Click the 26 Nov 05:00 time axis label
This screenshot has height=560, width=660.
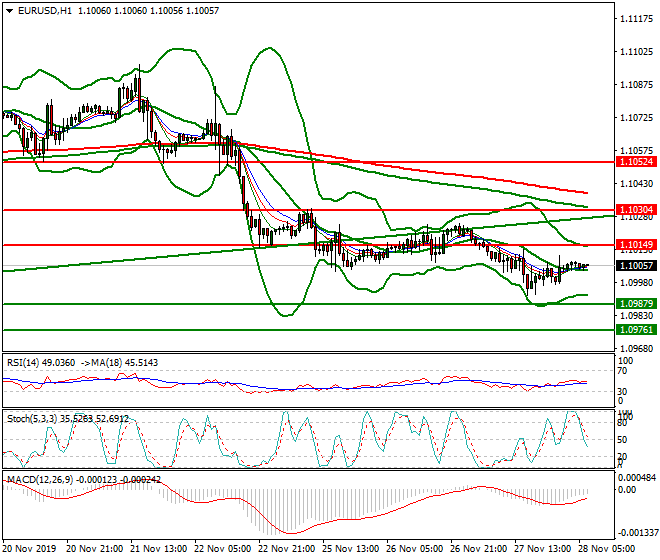pos(415,549)
